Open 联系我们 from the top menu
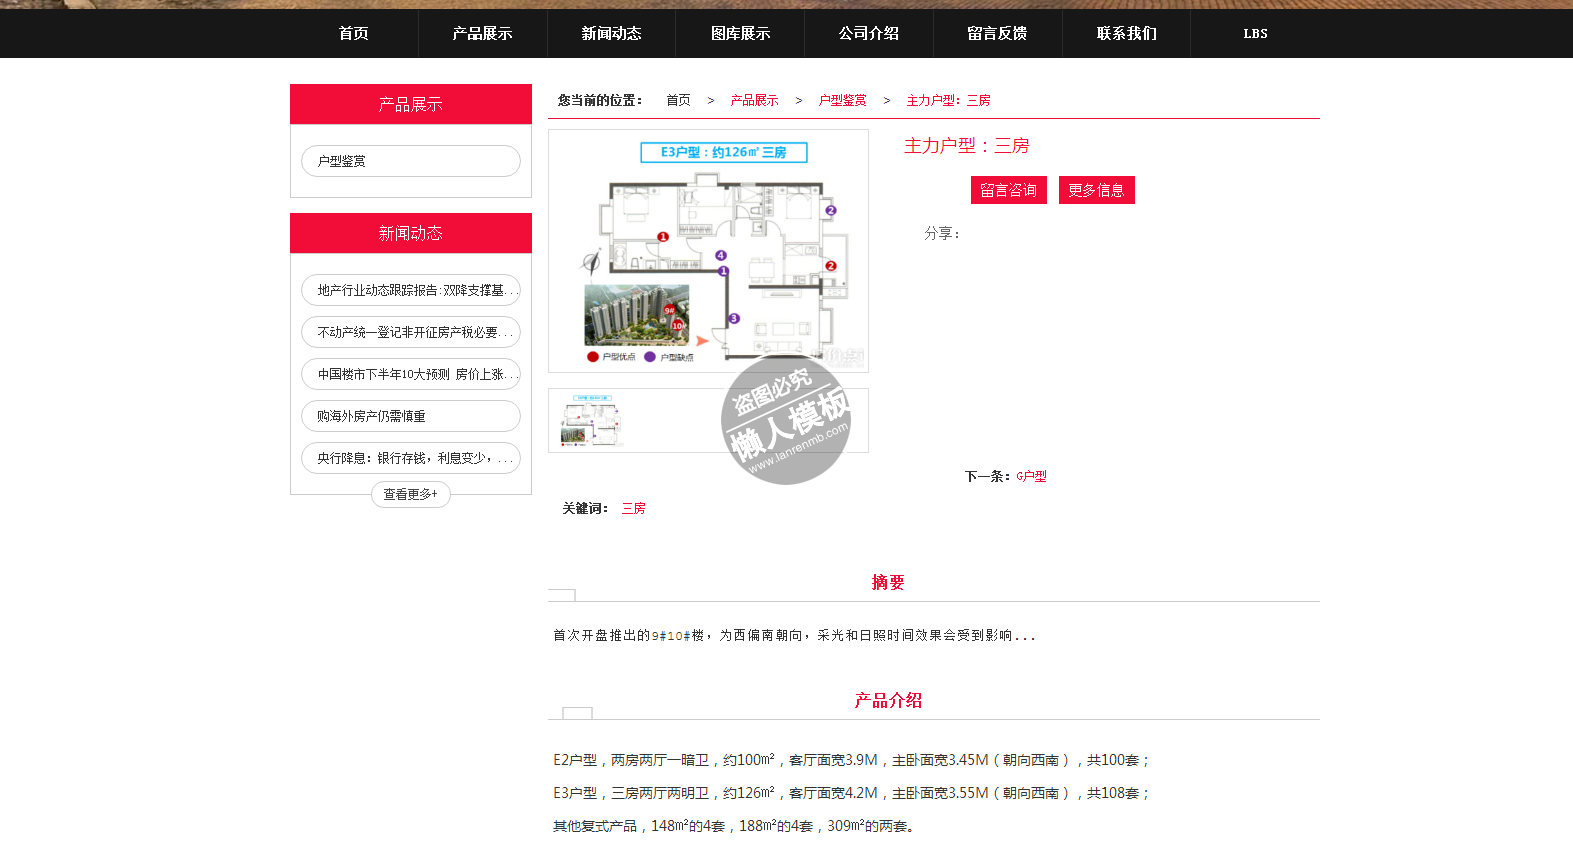The width and height of the screenshot is (1573, 841). tap(1126, 33)
